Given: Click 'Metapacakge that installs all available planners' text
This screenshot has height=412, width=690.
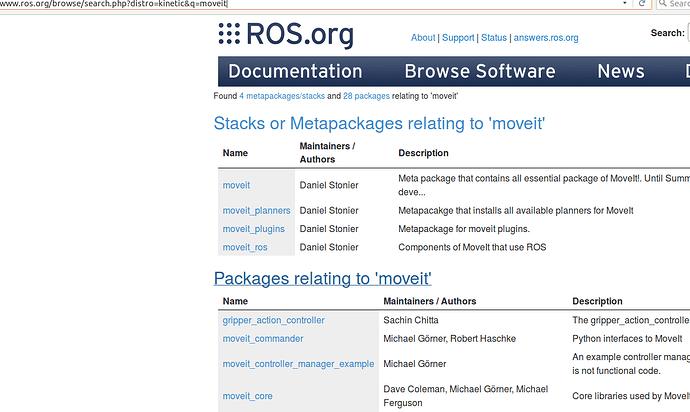Looking at the screenshot, I should (x=516, y=211).
